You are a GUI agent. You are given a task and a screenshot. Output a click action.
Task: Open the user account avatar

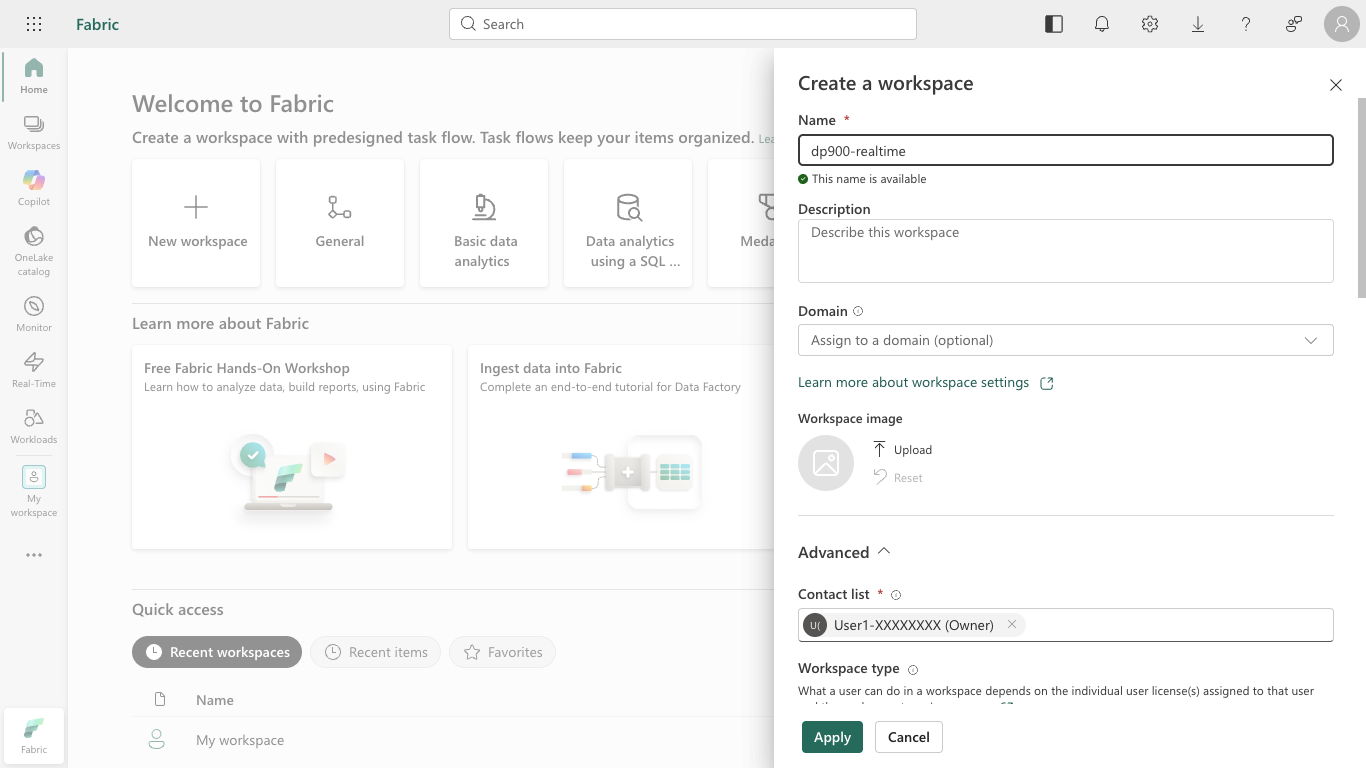pos(1342,24)
